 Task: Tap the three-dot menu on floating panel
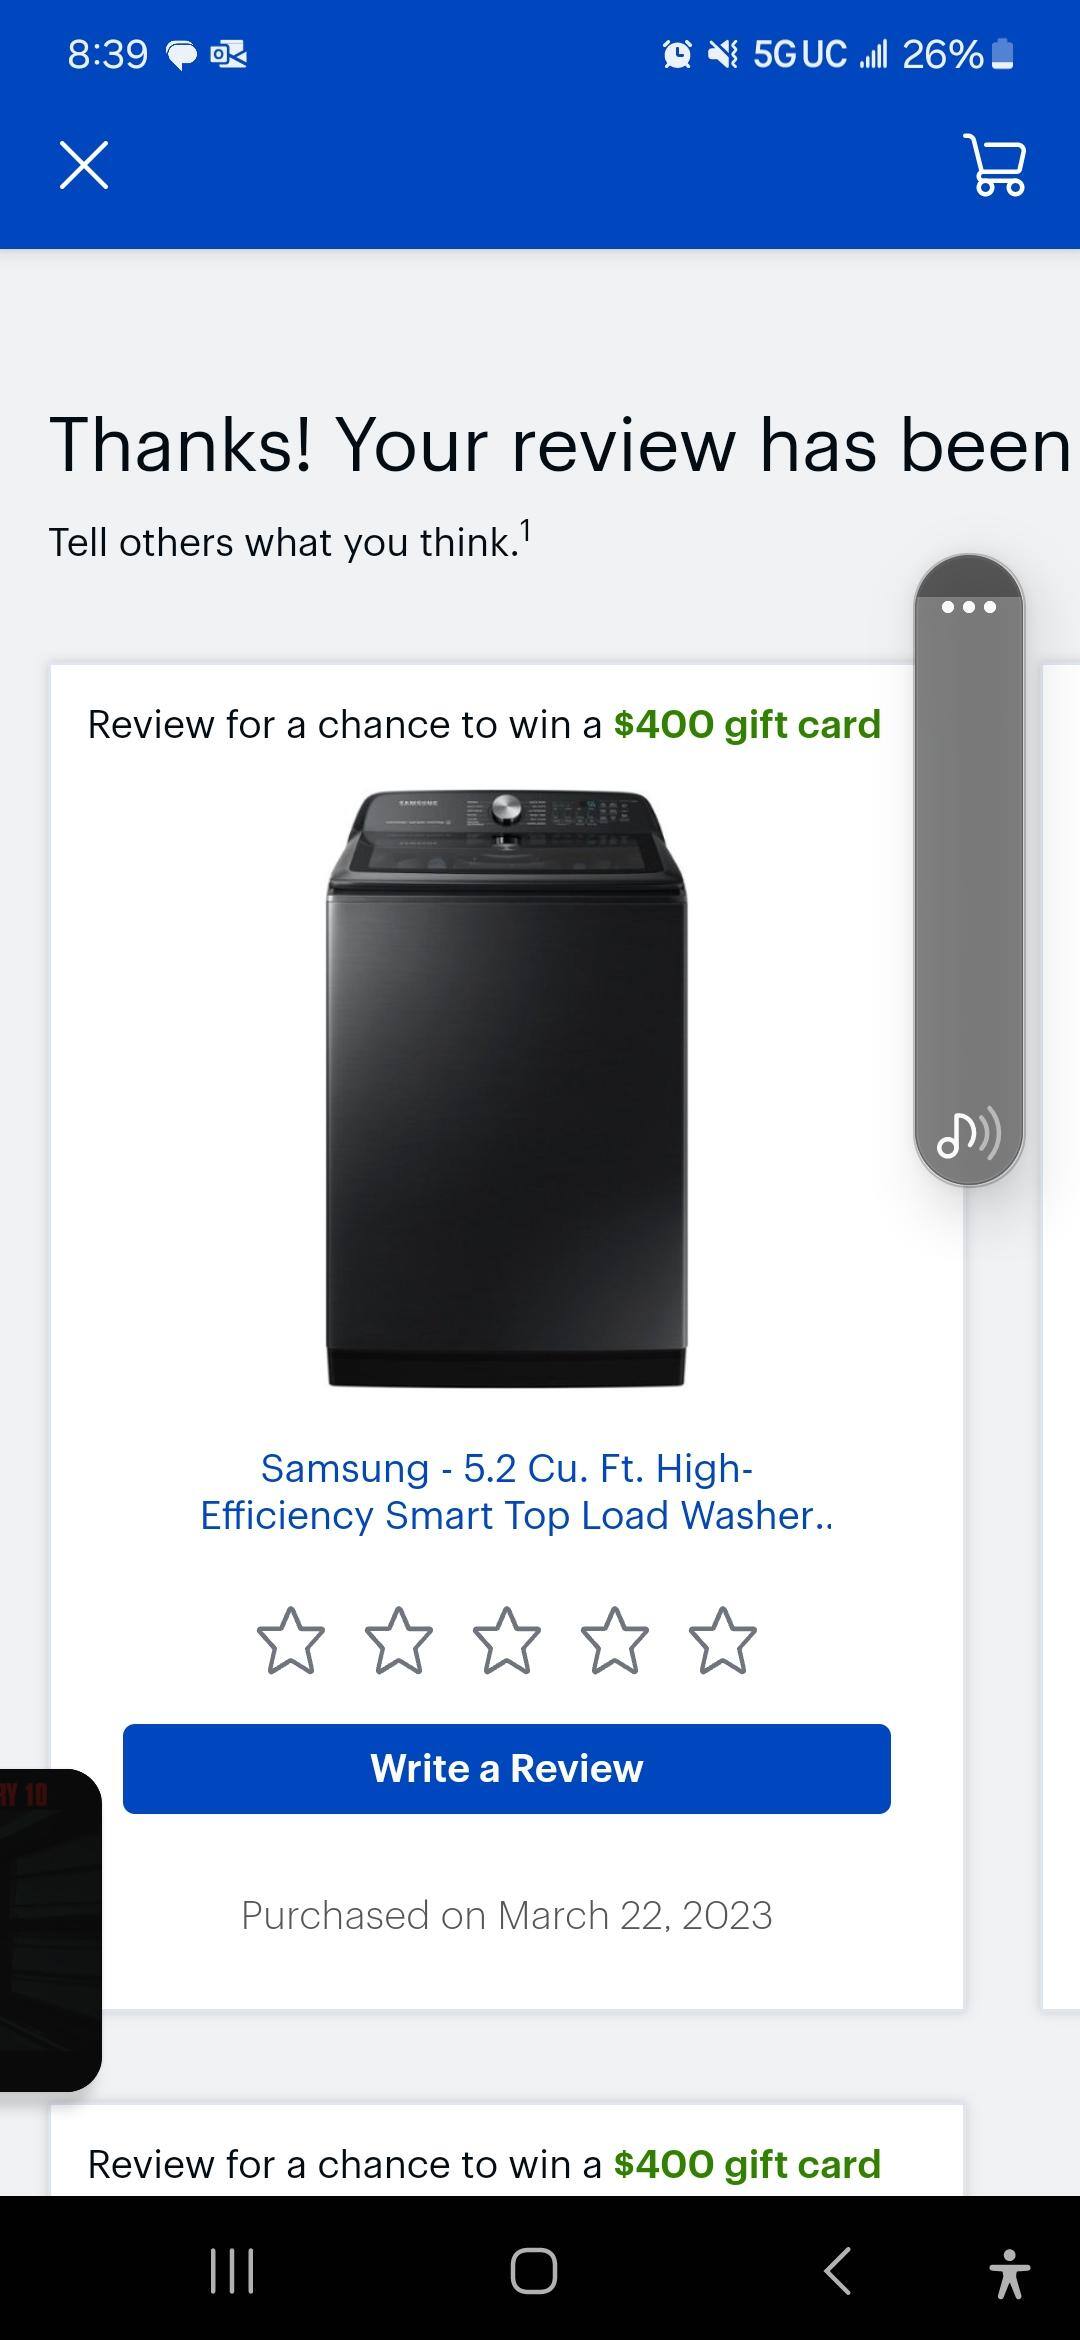pos(968,607)
